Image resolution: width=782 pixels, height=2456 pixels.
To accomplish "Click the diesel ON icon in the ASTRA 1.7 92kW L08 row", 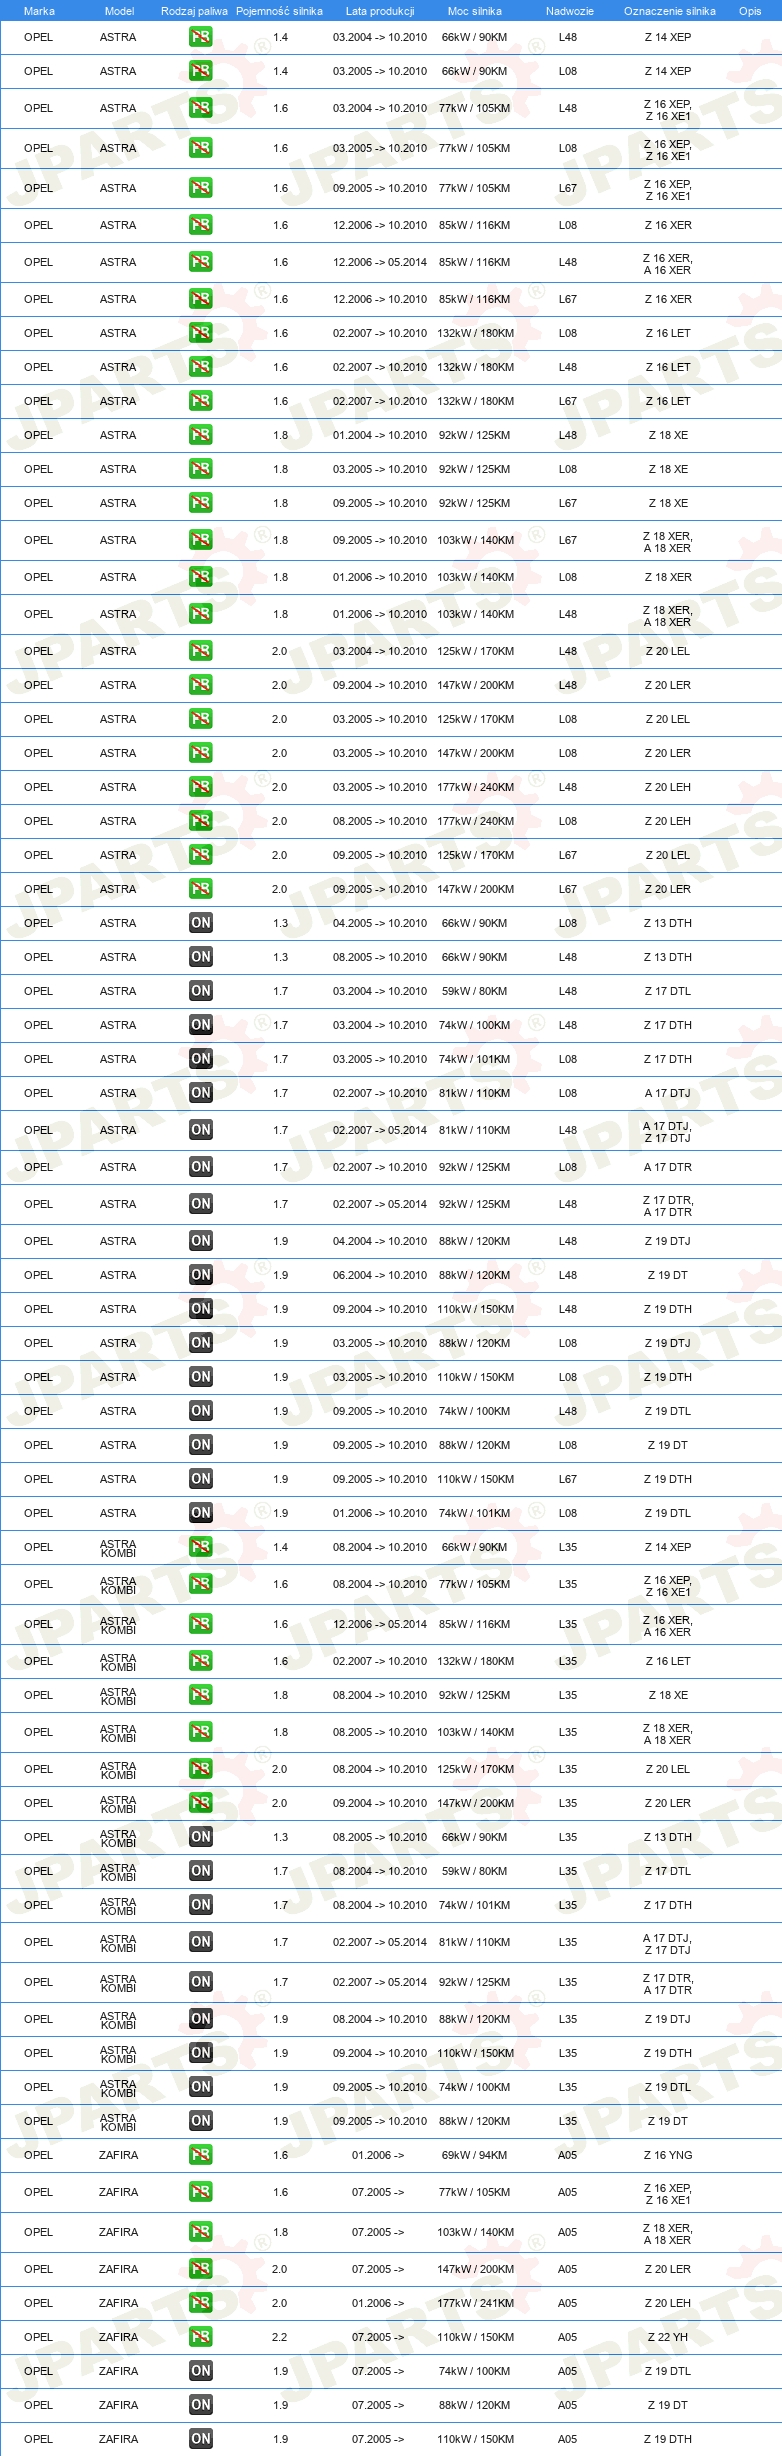I will tap(200, 1167).
